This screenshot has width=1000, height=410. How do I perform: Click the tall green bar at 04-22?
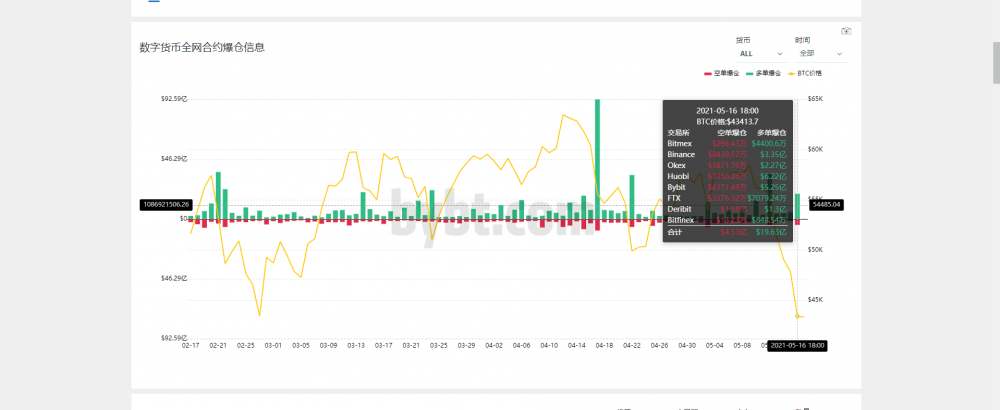tap(632, 197)
